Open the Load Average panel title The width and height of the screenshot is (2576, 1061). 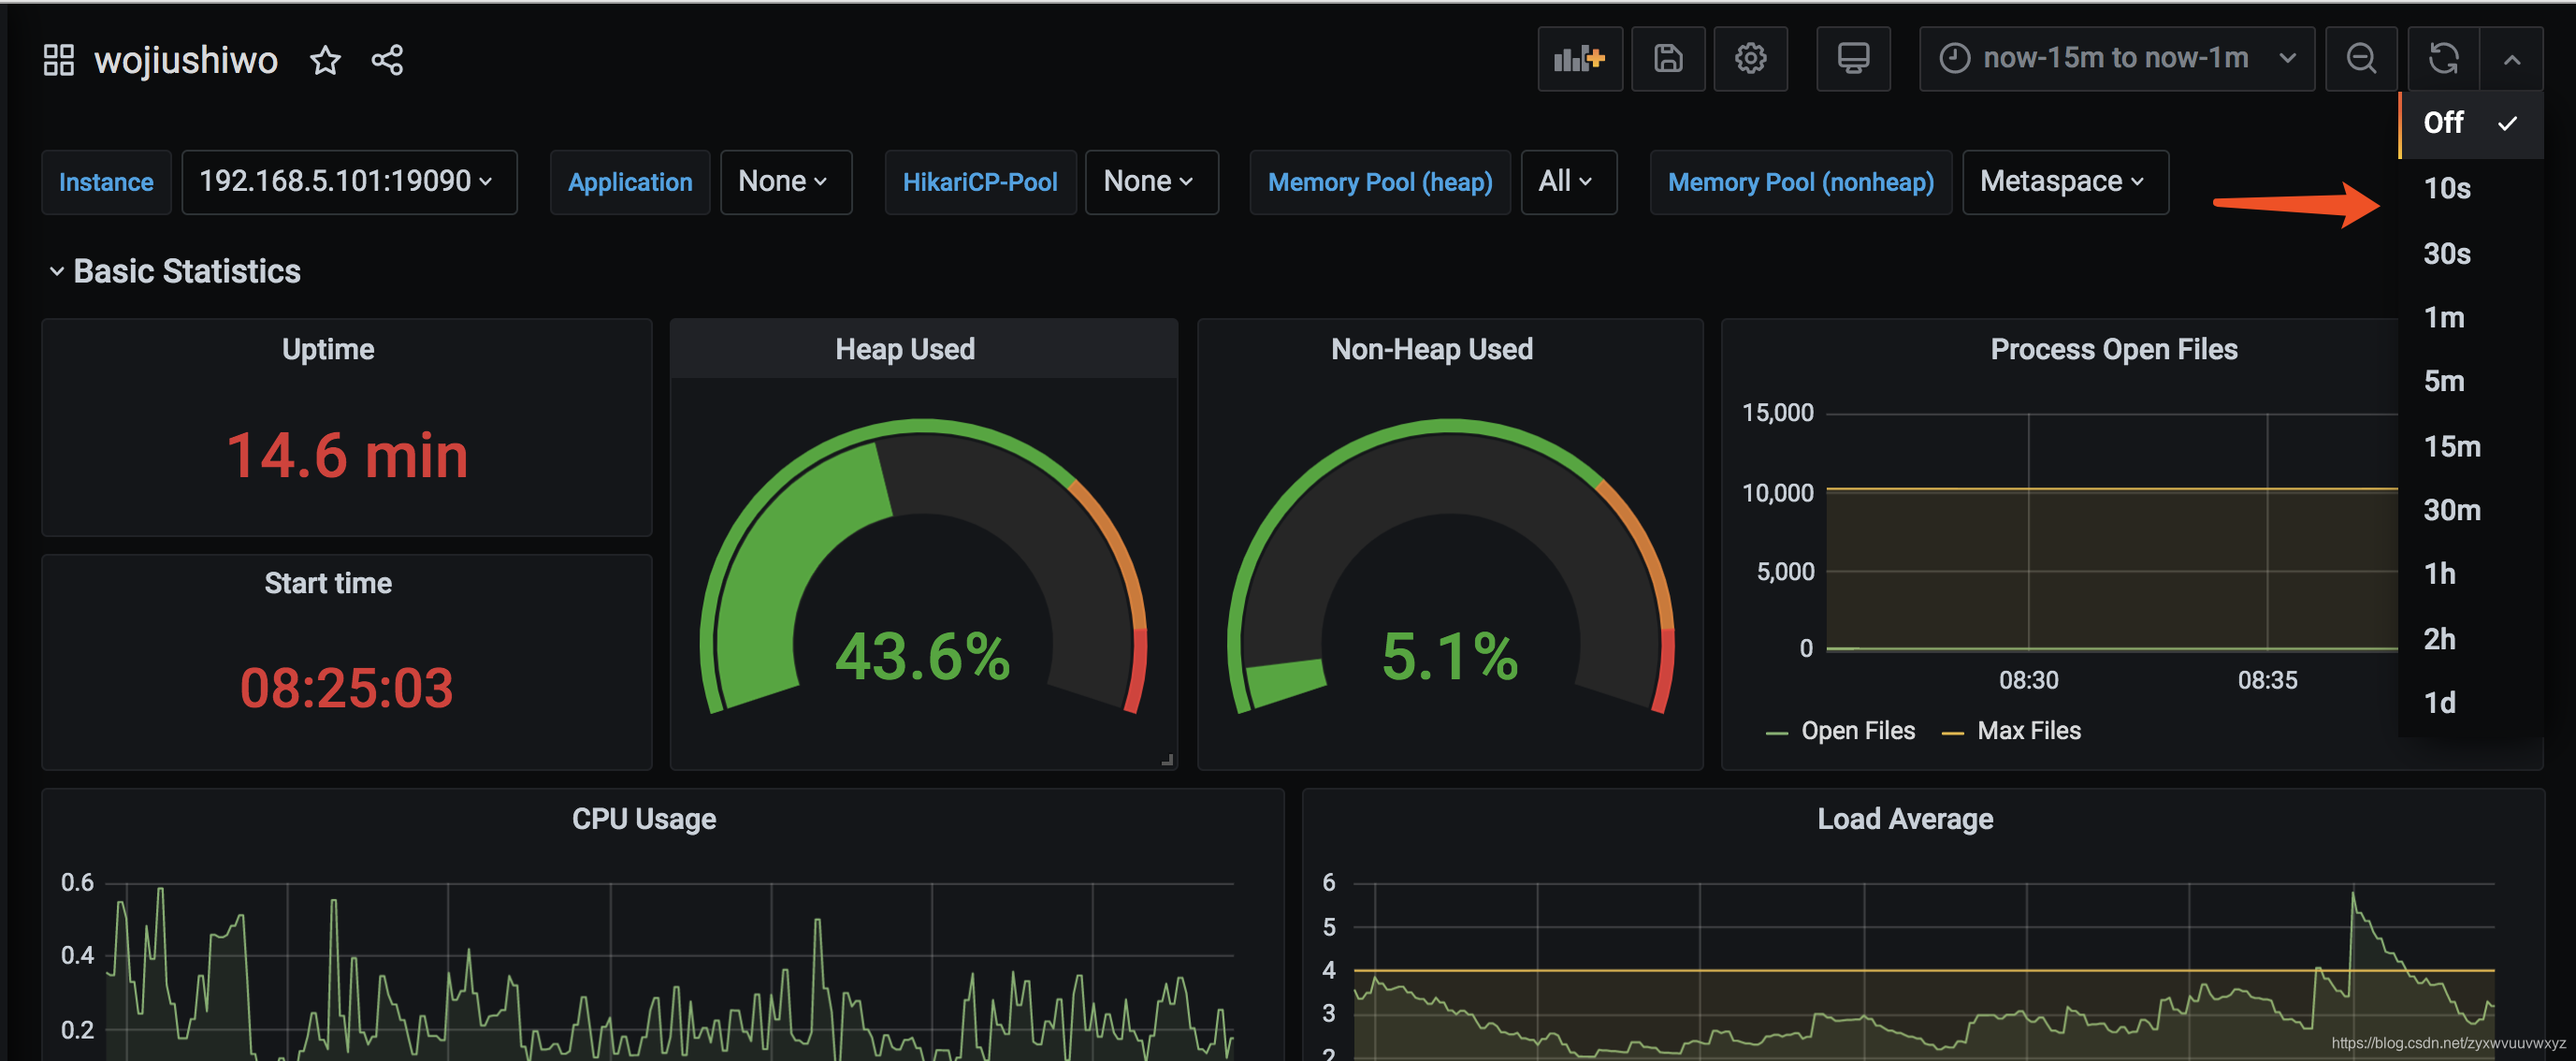pyautogui.click(x=1905, y=819)
